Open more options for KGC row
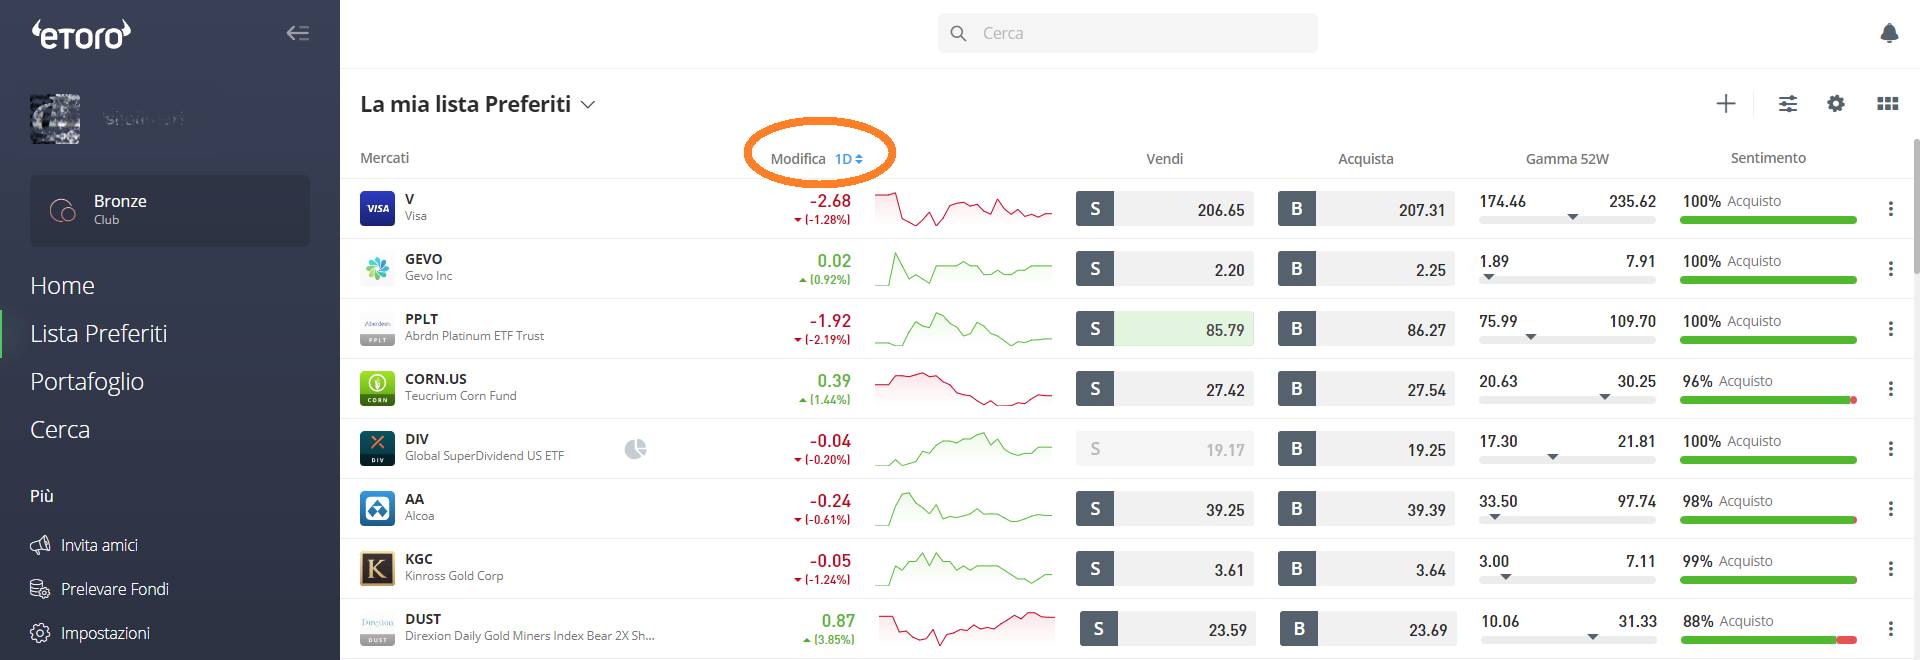The image size is (1920, 660). (1890, 568)
